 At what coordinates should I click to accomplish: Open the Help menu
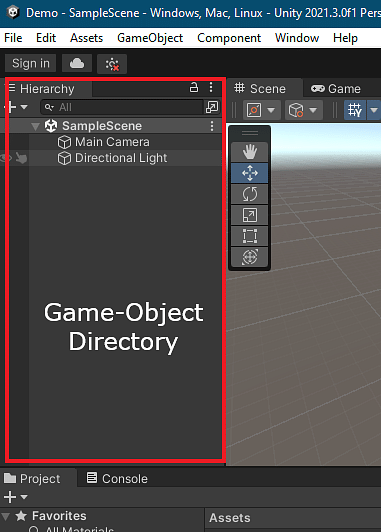[x=345, y=38]
